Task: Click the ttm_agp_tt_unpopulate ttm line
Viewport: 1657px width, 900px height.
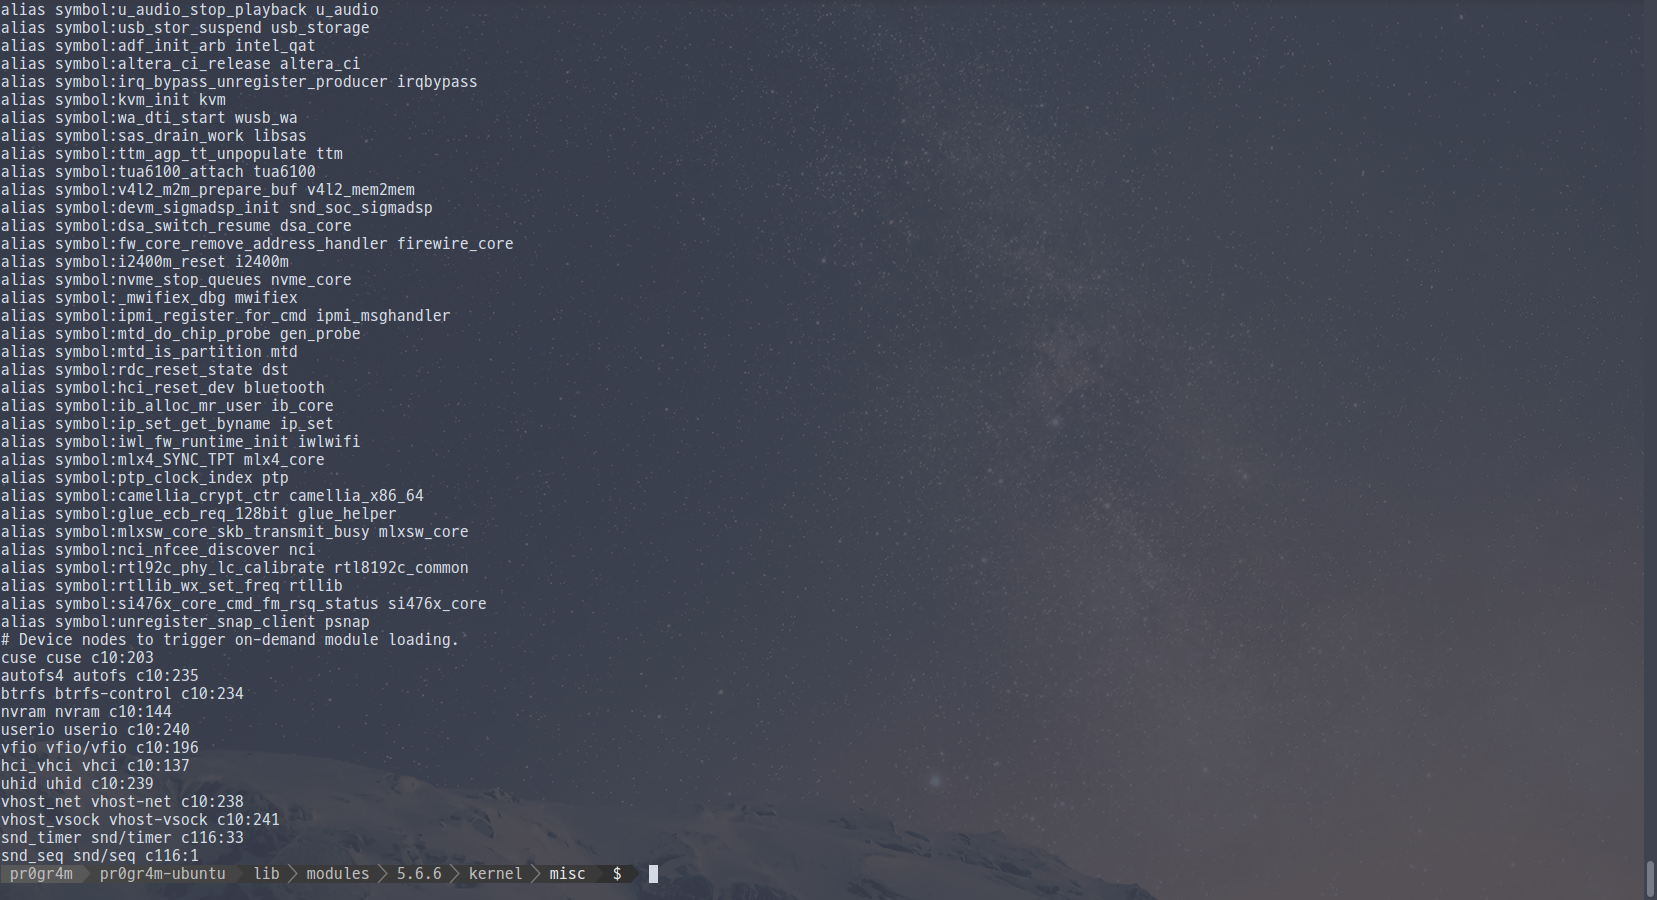Action: 172,154
